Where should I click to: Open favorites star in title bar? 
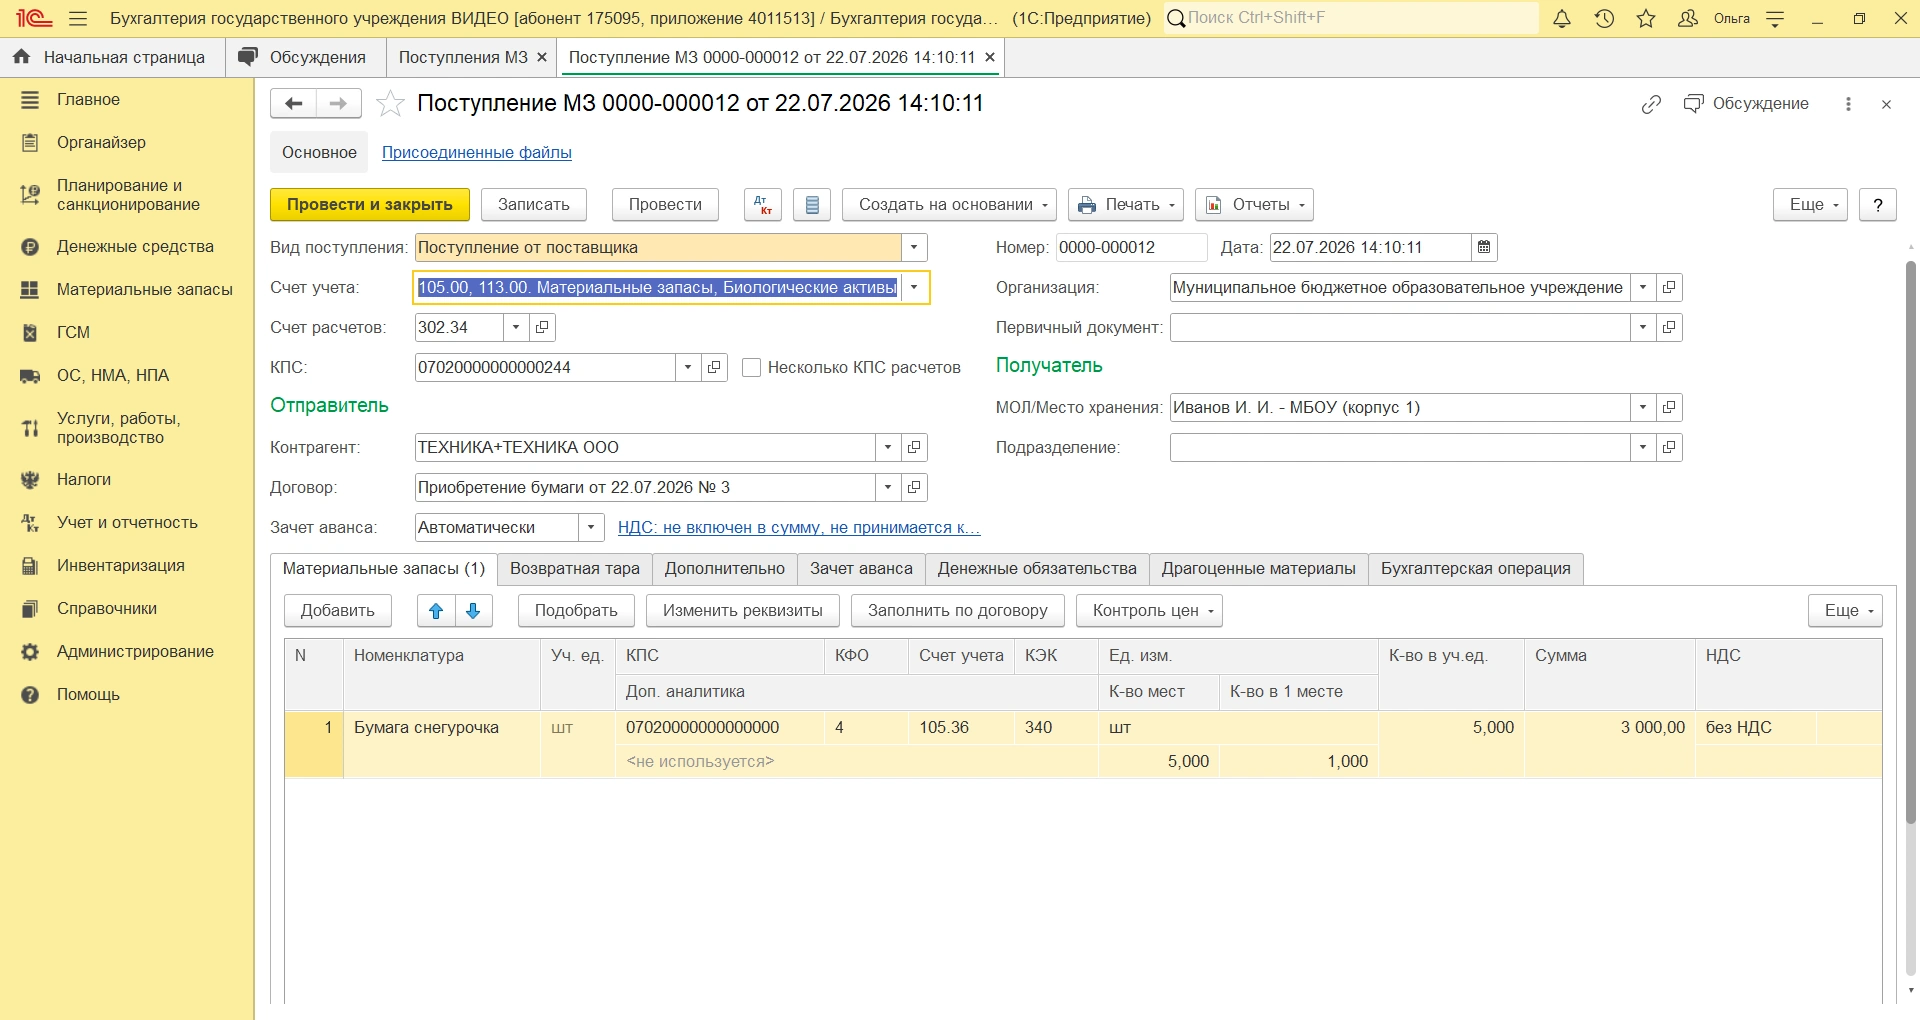pyautogui.click(x=1646, y=19)
